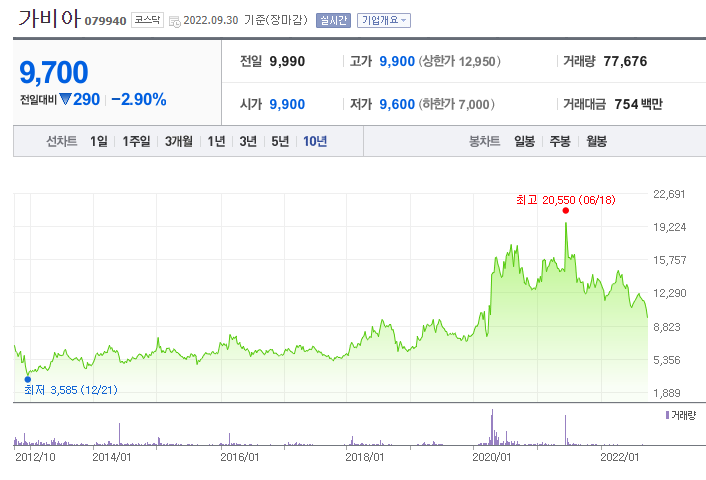
Task: Click the current price 9,700
Action: 54,72
